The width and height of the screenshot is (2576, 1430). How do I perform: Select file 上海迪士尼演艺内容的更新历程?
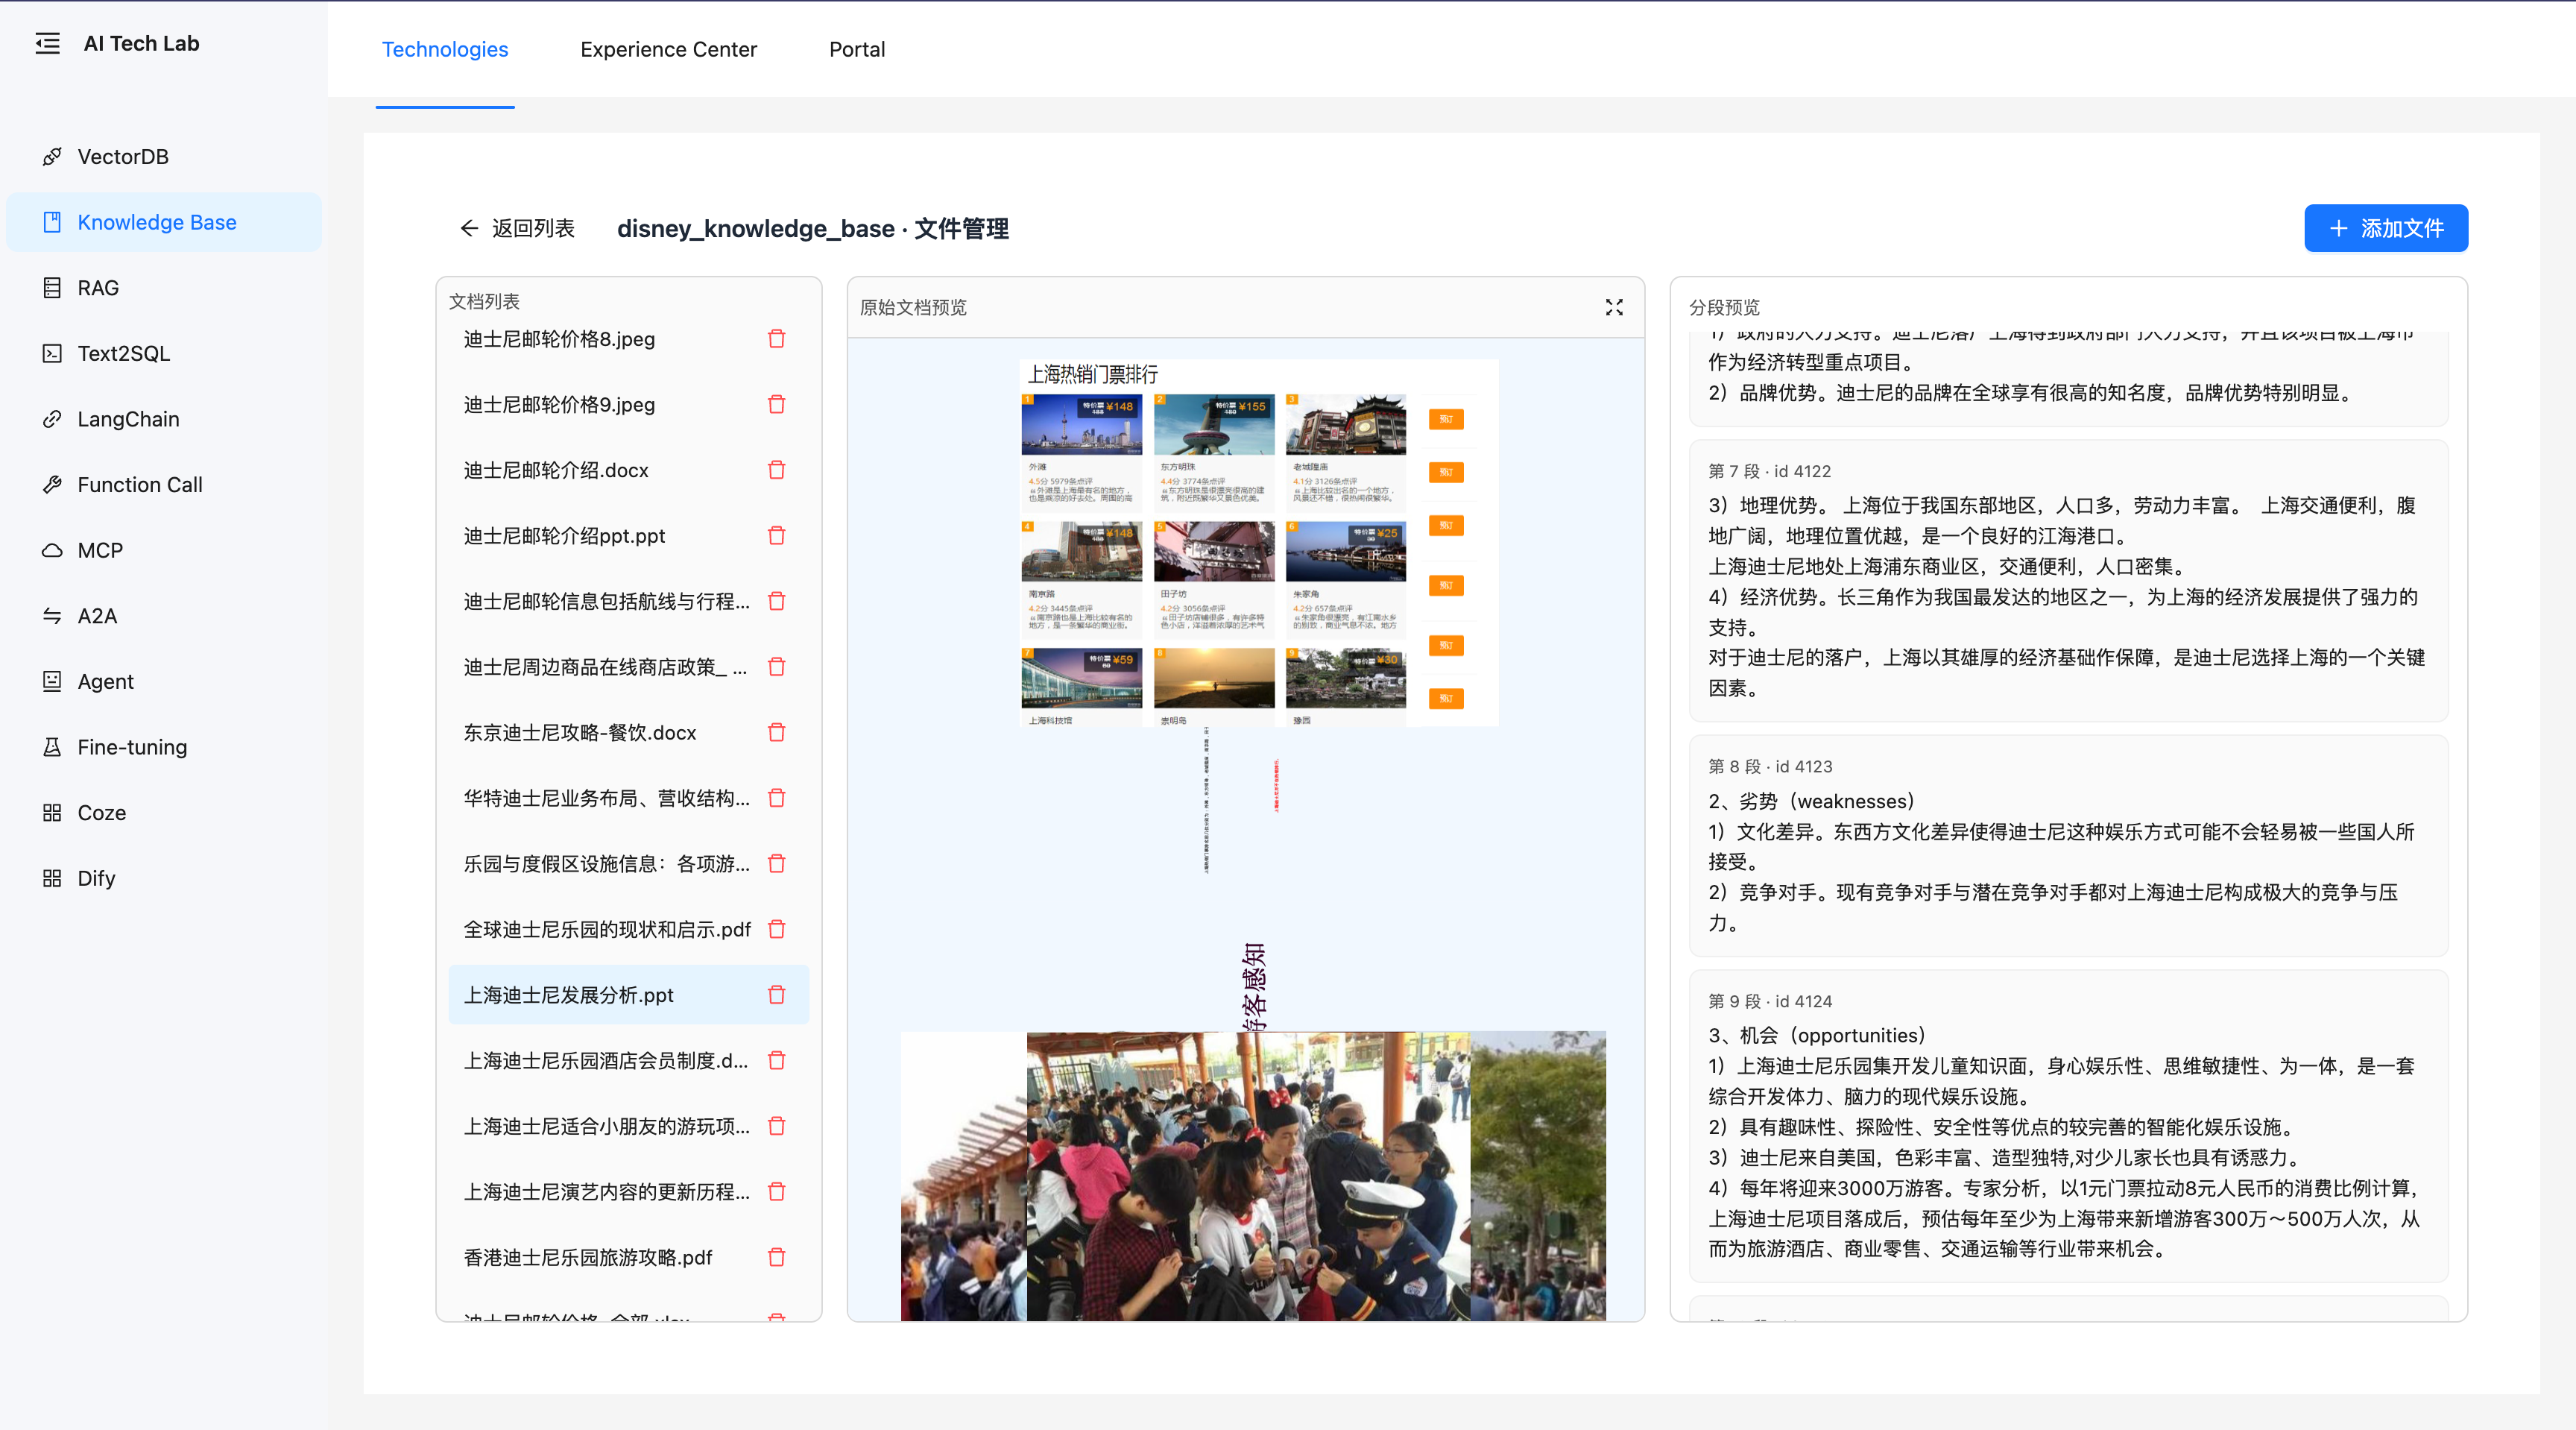[628, 1192]
